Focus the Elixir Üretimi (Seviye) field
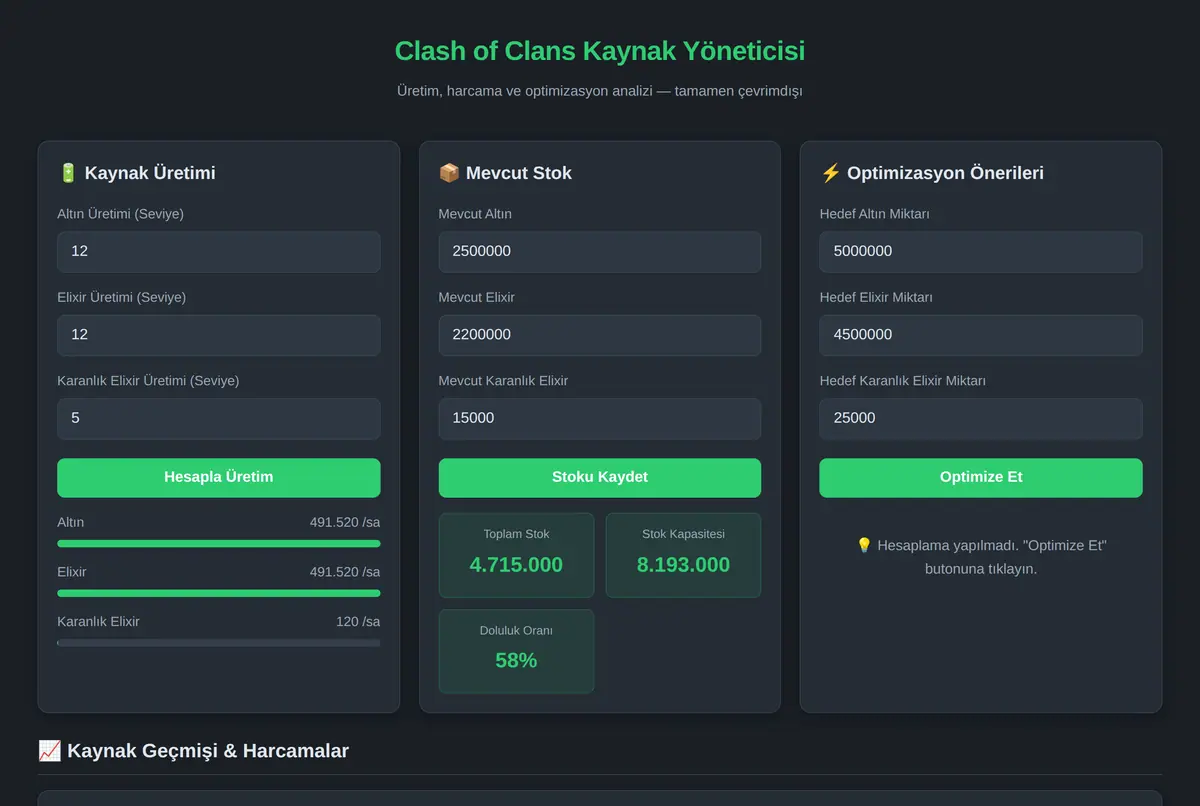 pyautogui.click(x=219, y=335)
